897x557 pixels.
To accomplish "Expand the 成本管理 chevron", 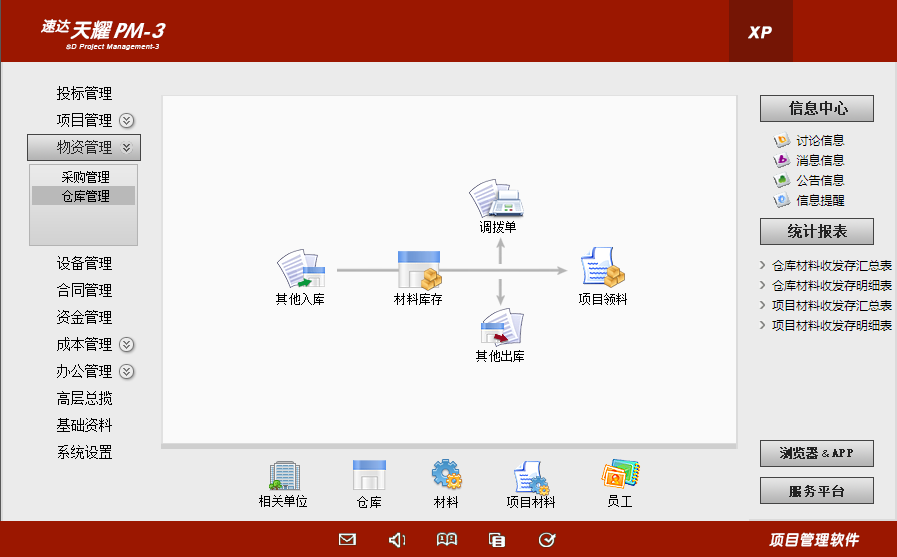I will coord(127,345).
